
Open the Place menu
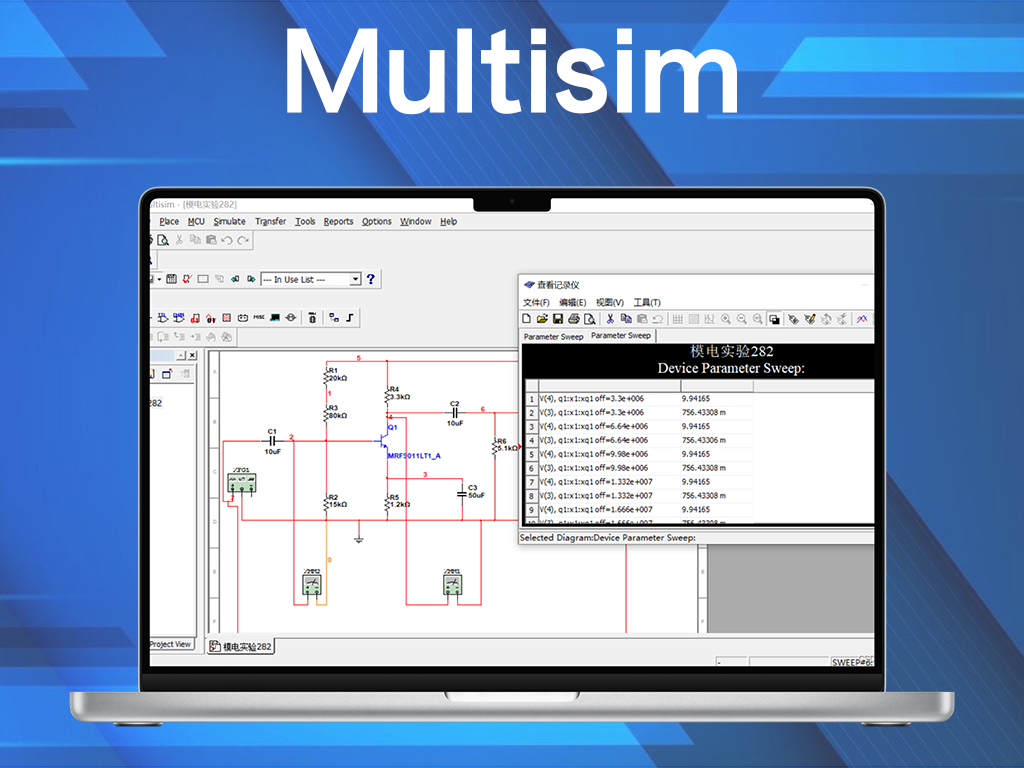tap(168, 221)
